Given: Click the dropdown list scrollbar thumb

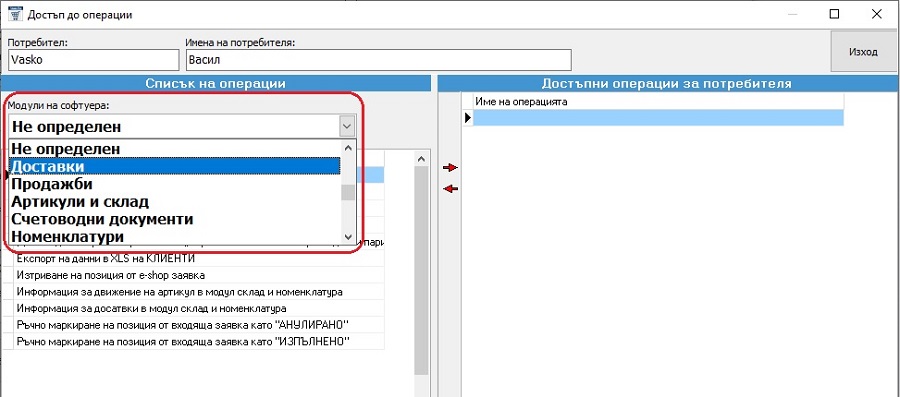Looking at the screenshot, I should point(348,192).
